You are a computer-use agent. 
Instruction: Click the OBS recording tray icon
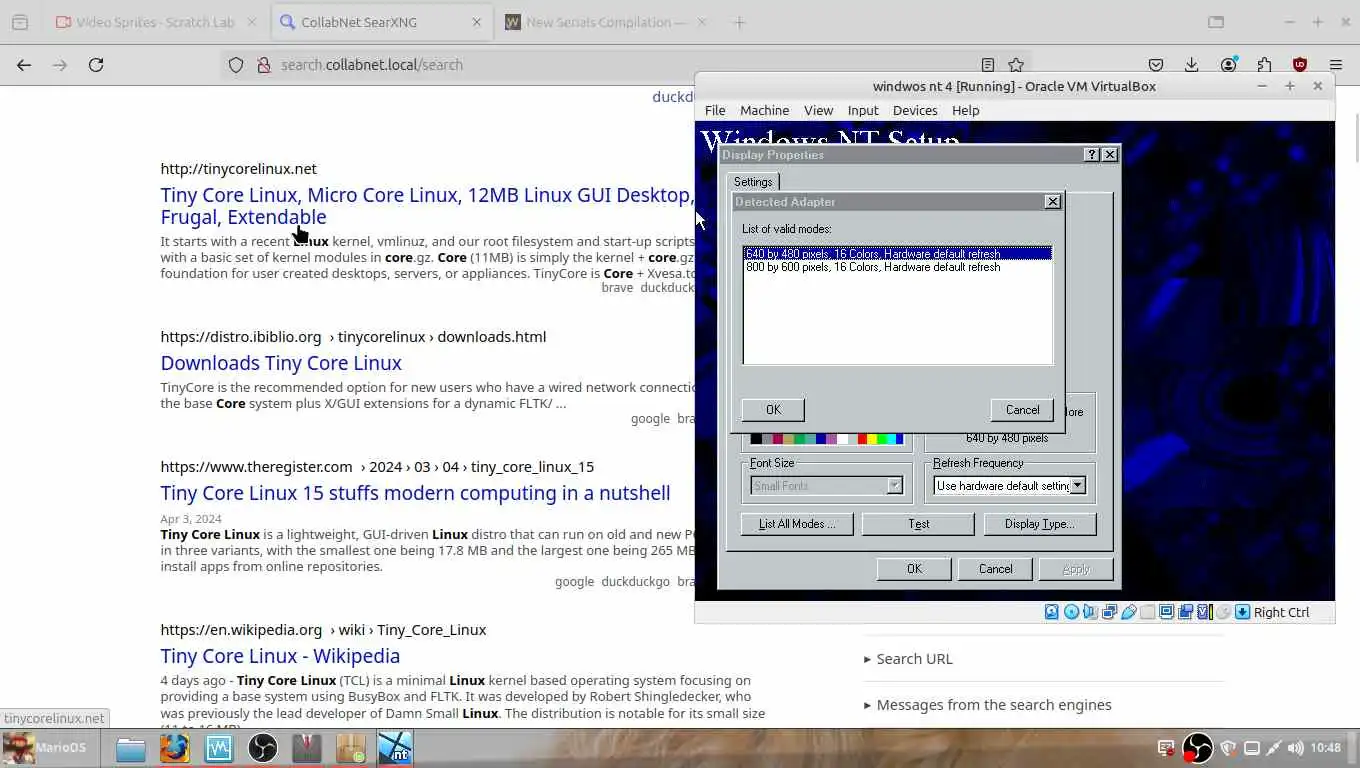(x=1197, y=748)
